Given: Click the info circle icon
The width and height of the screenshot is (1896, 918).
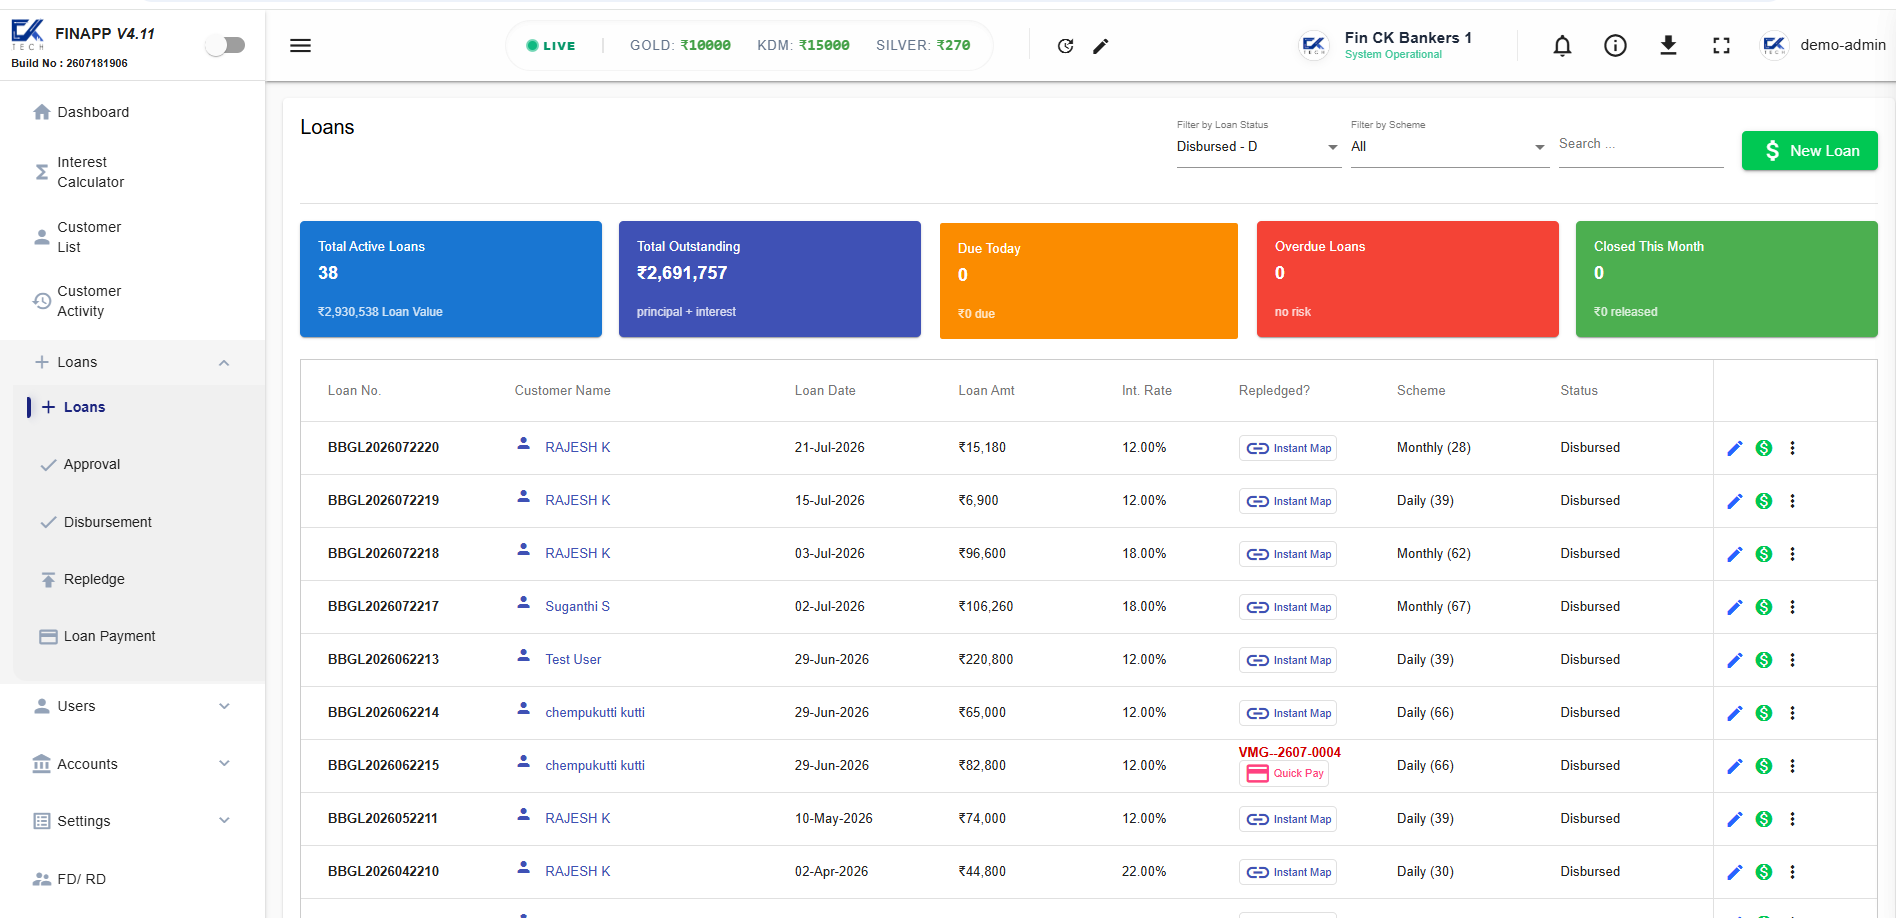Looking at the screenshot, I should click(1615, 45).
